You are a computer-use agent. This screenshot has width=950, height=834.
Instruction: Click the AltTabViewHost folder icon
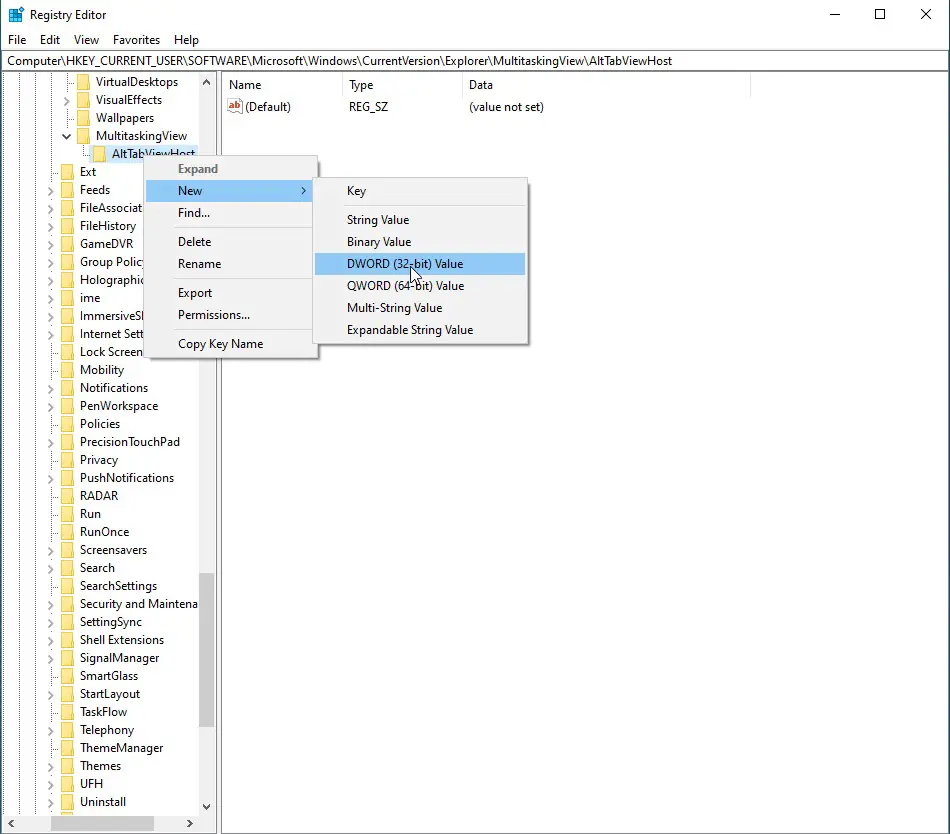99,154
